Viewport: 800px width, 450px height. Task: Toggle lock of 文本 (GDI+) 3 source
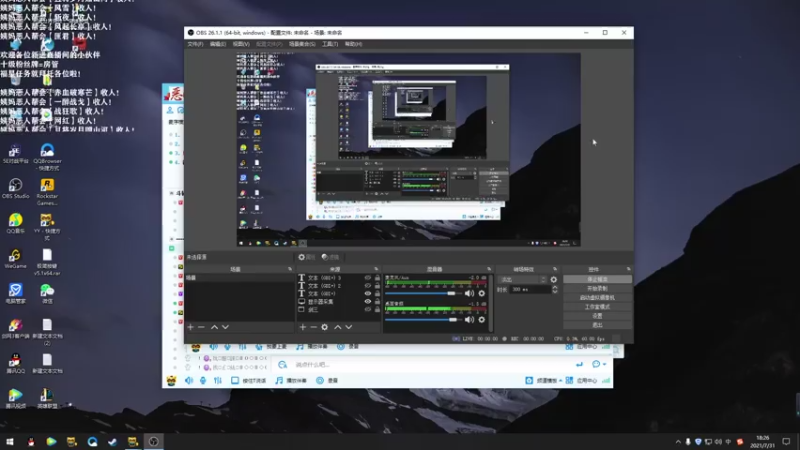coord(377,278)
